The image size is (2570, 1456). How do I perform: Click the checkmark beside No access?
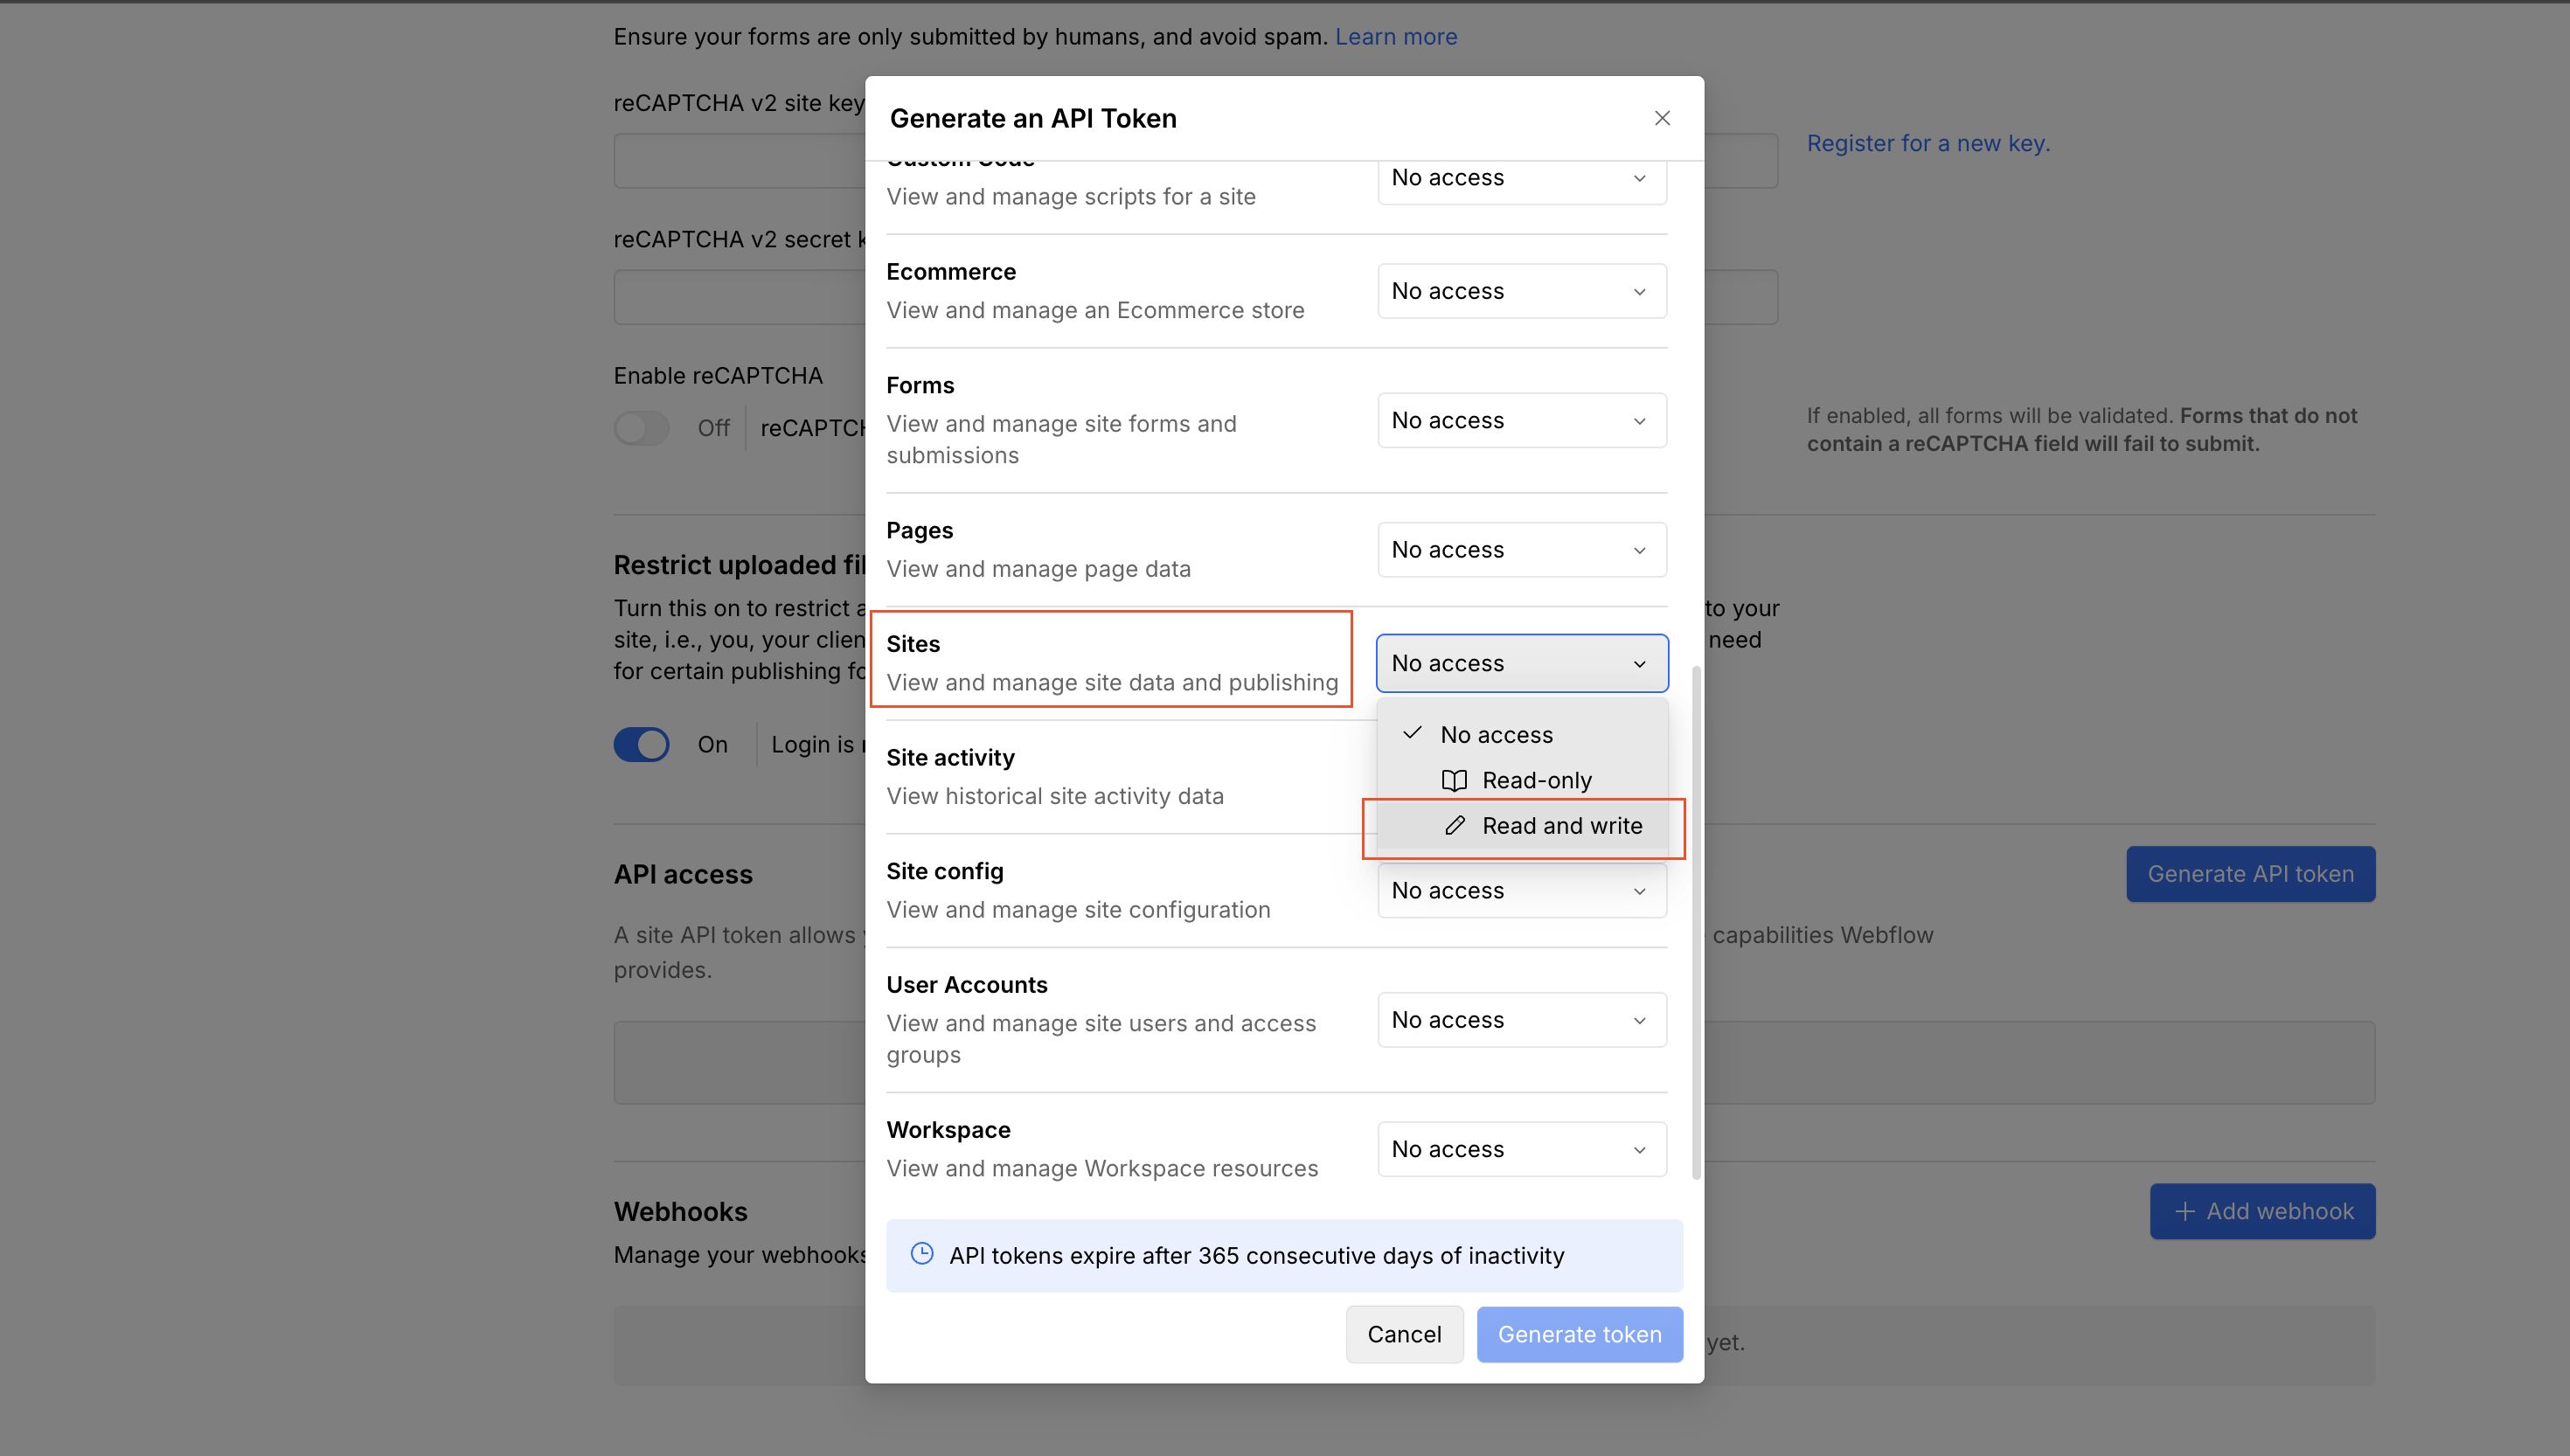(x=1413, y=733)
